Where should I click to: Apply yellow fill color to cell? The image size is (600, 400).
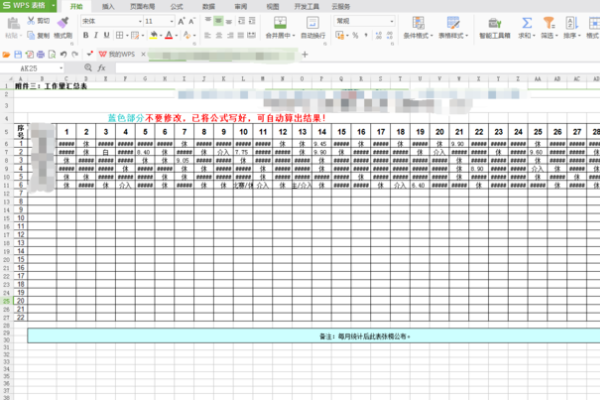(x=153, y=35)
